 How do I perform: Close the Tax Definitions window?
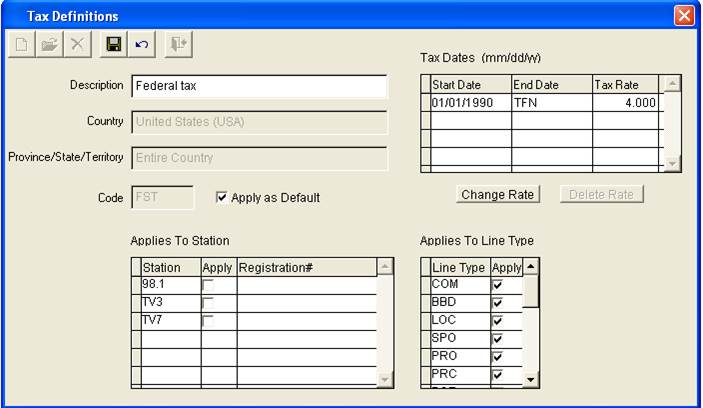coord(684,16)
